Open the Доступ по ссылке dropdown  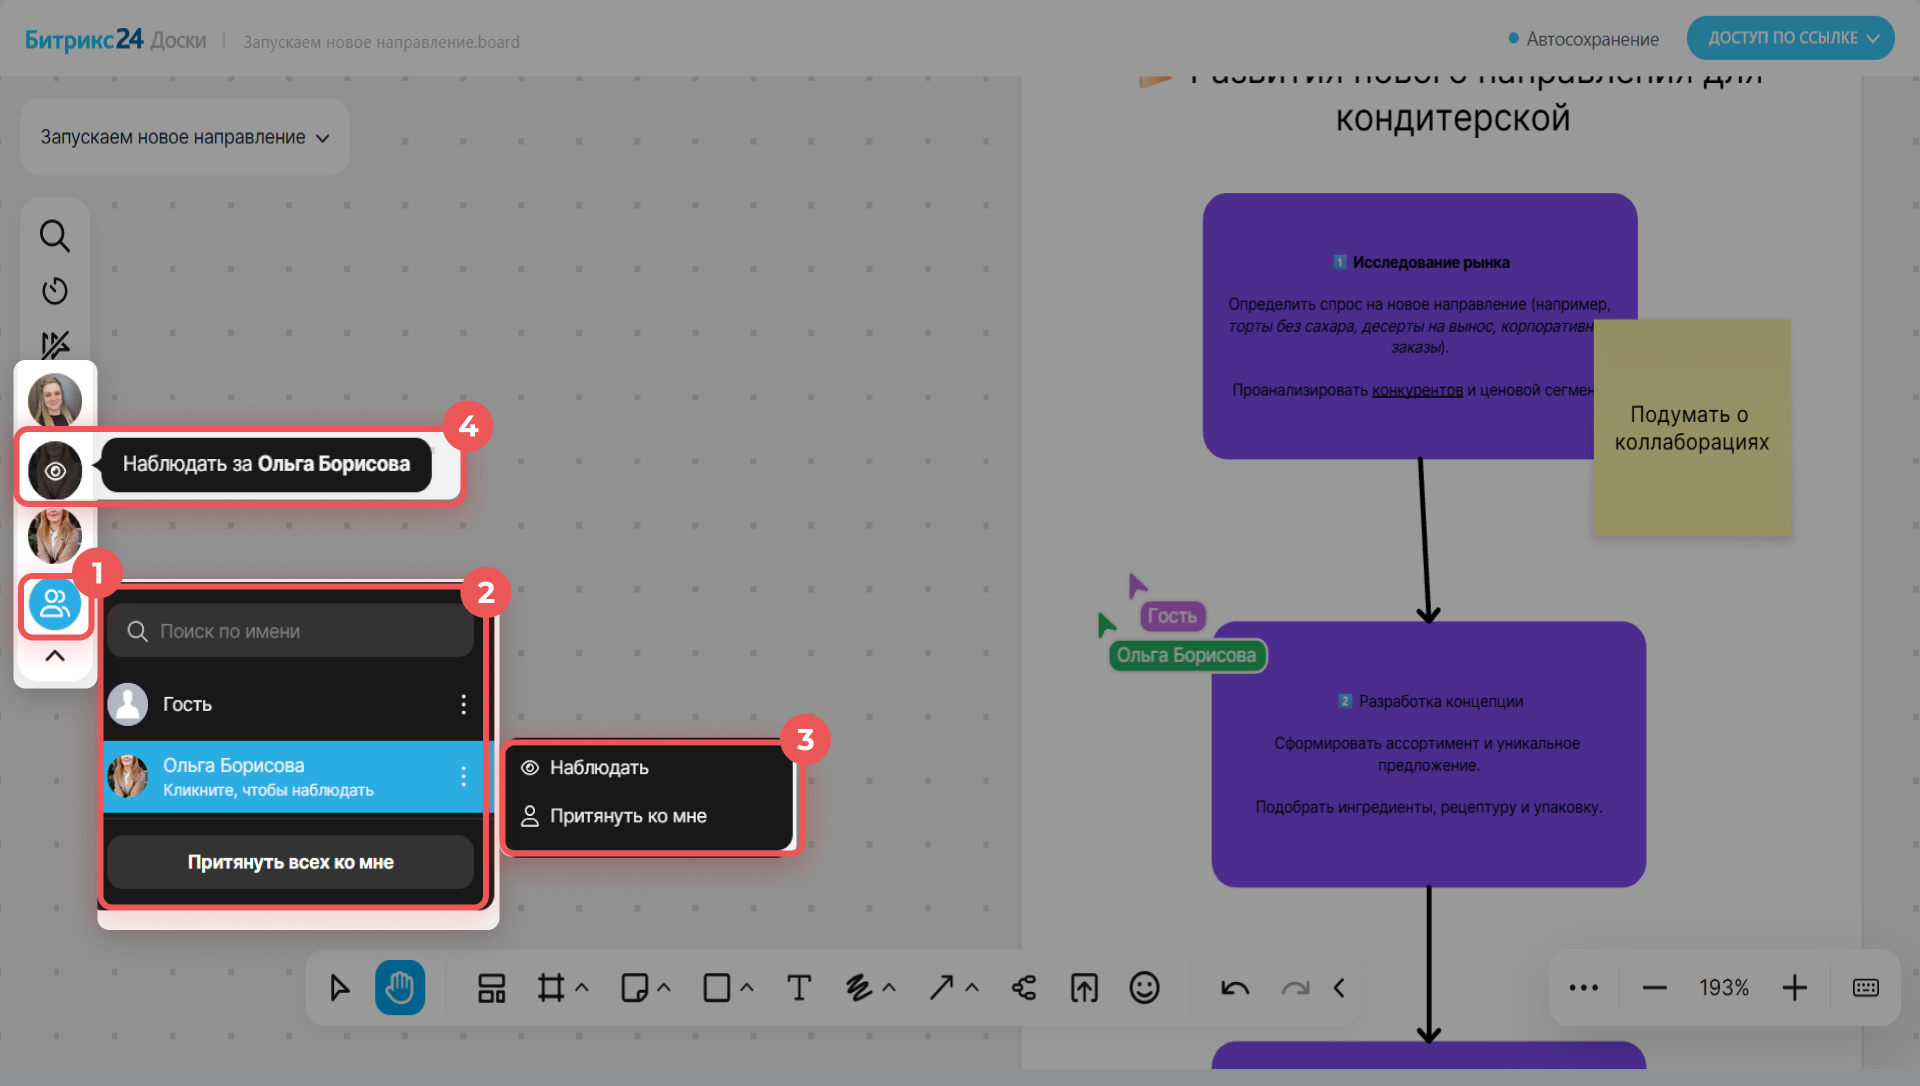[1790, 38]
